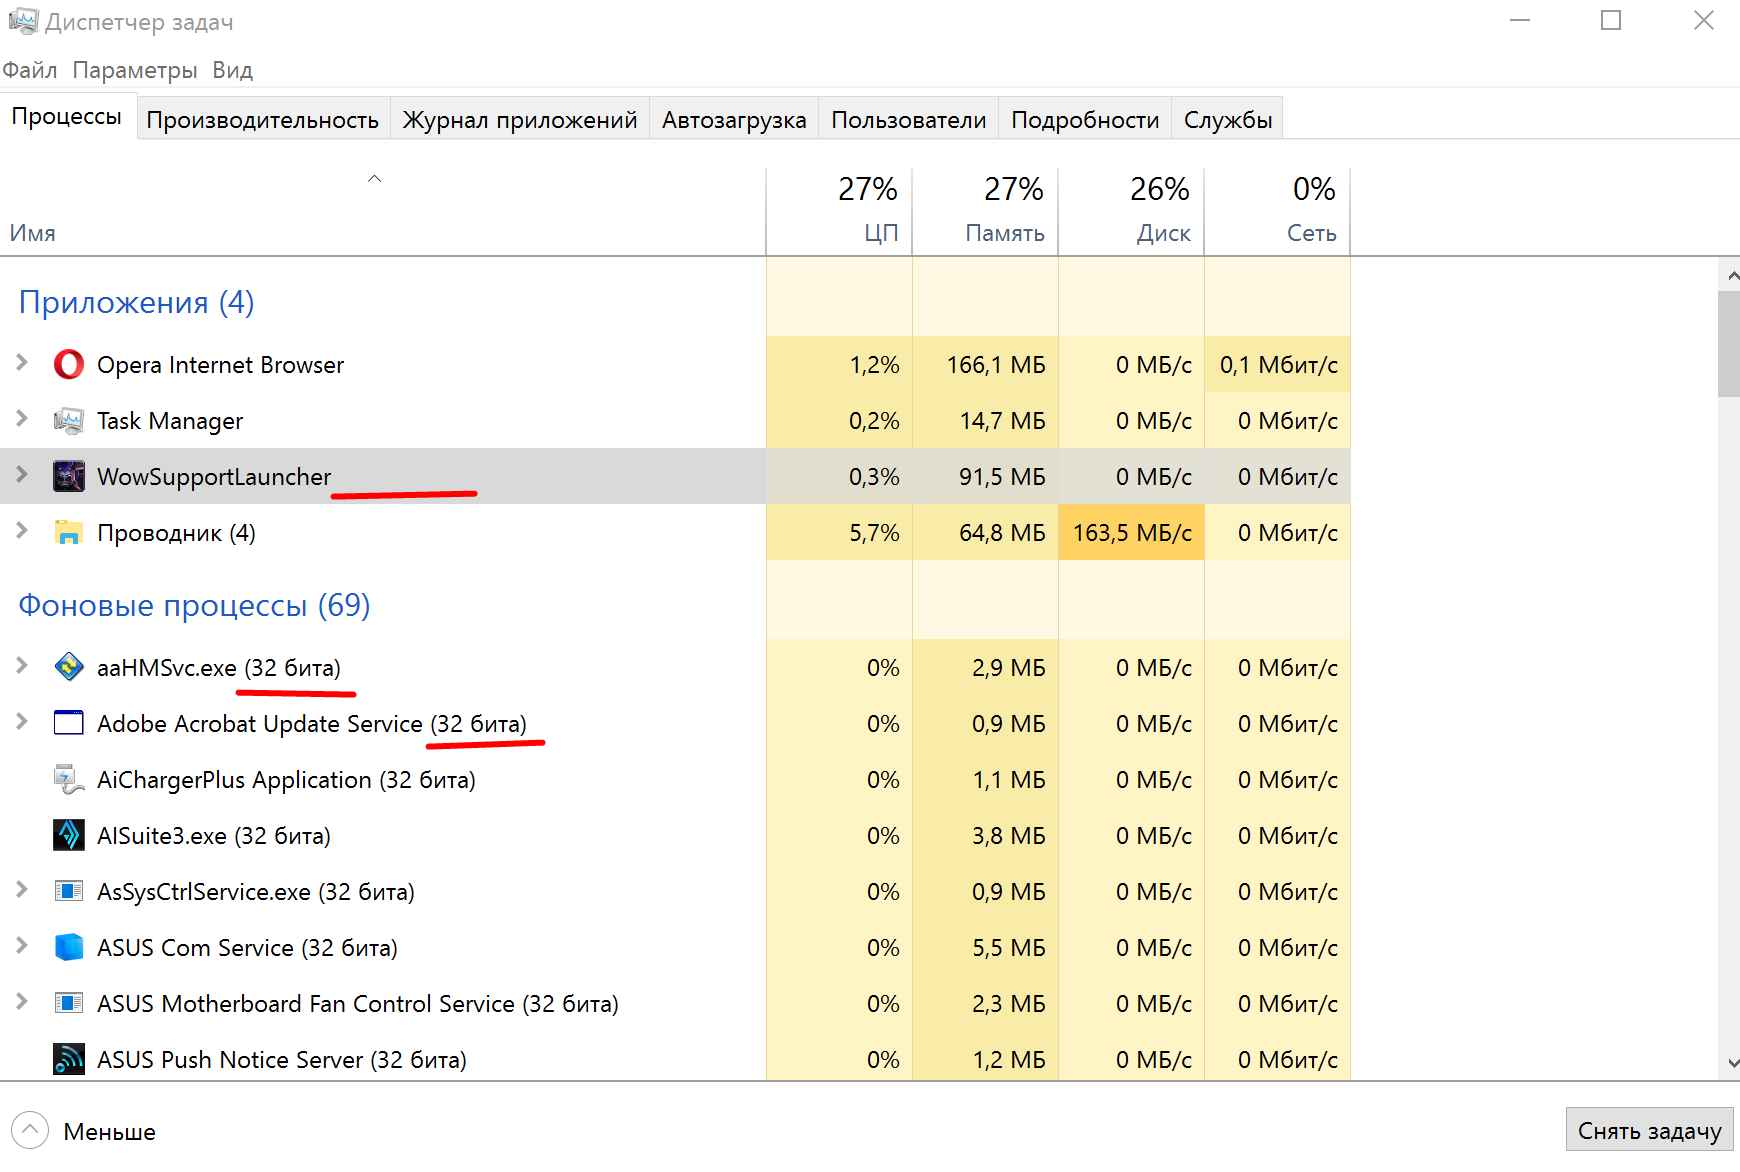Click the AsSysCtrlService.exe icon
Image resolution: width=1740 pixels, height=1172 pixels.
click(x=69, y=891)
